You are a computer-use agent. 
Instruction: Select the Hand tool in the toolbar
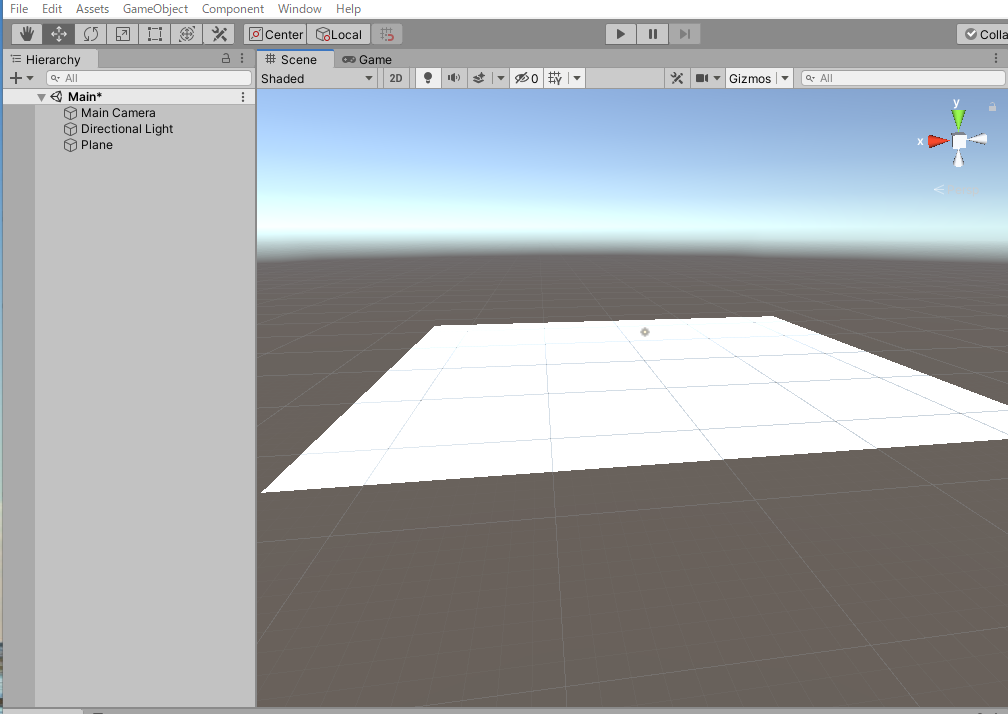coord(26,33)
